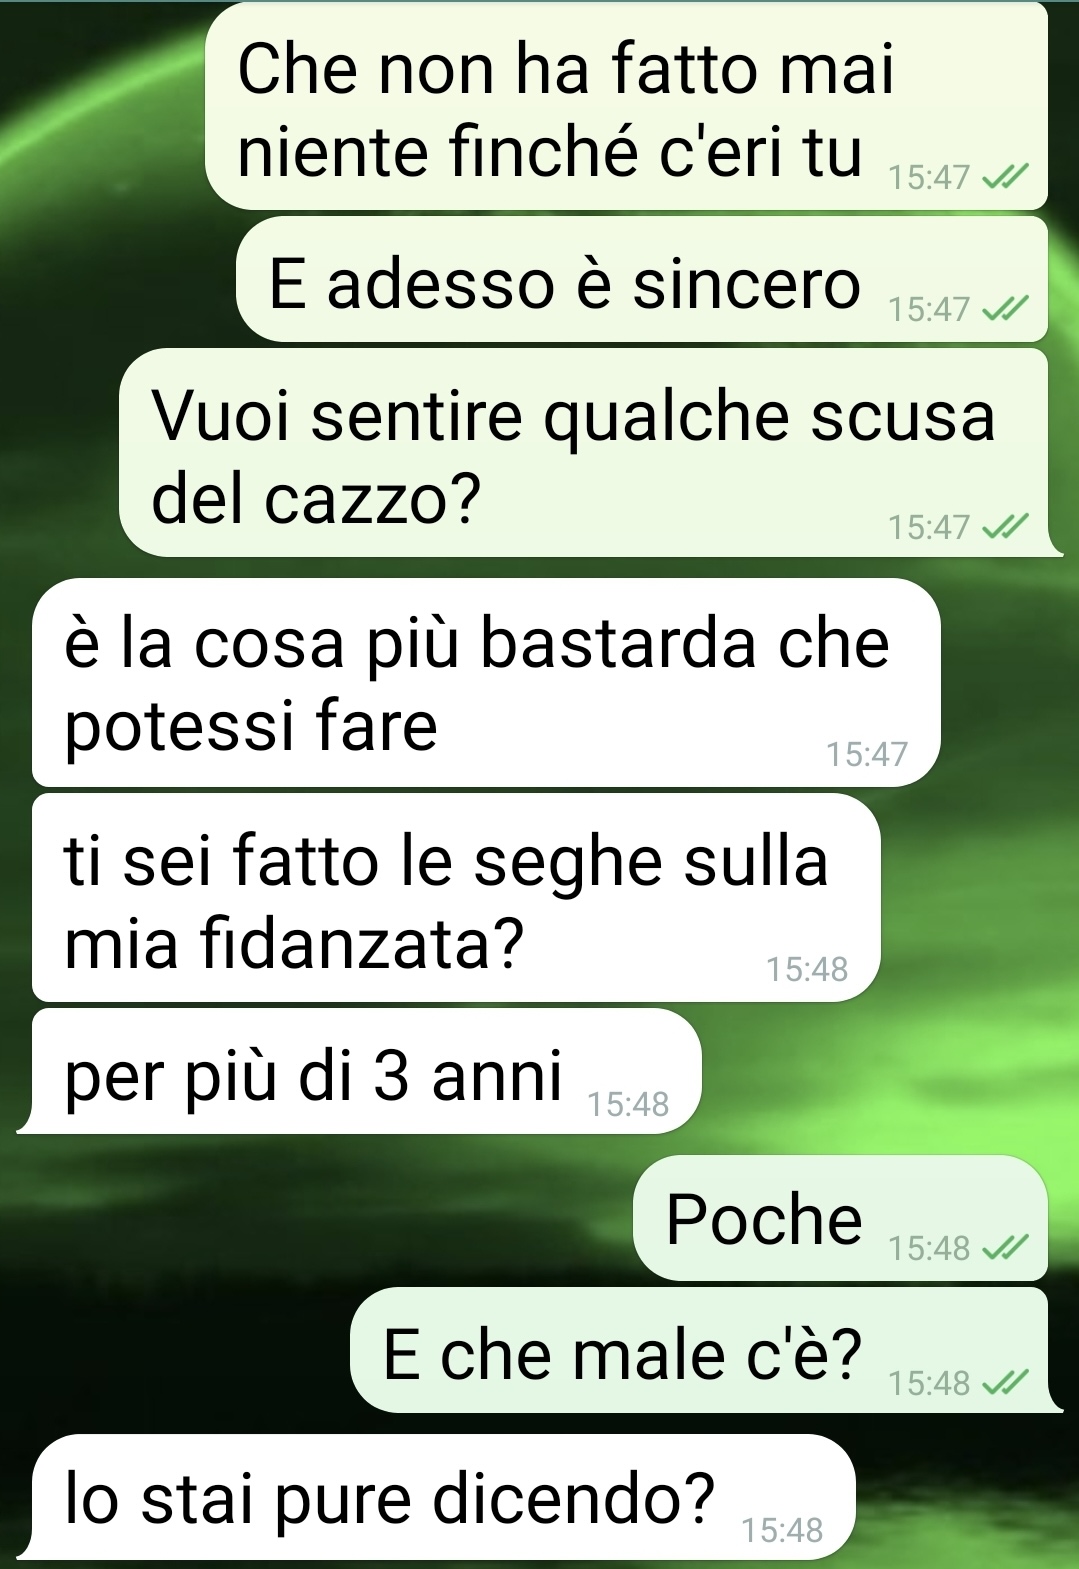Tap the double-check icon on "Poche" message

pyautogui.click(x=1005, y=1248)
